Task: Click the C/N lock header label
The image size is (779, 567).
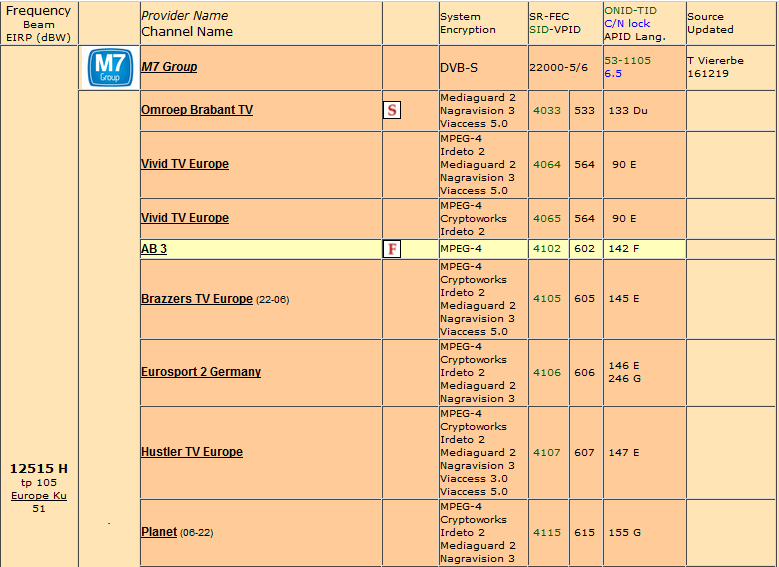Action: pos(627,23)
